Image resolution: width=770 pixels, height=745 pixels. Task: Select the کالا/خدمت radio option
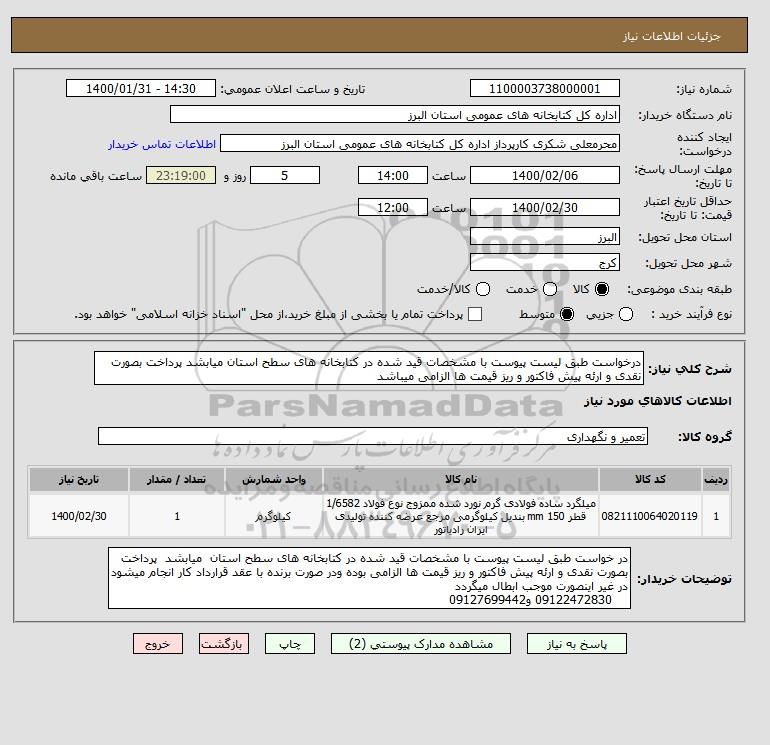click(483, 289)
